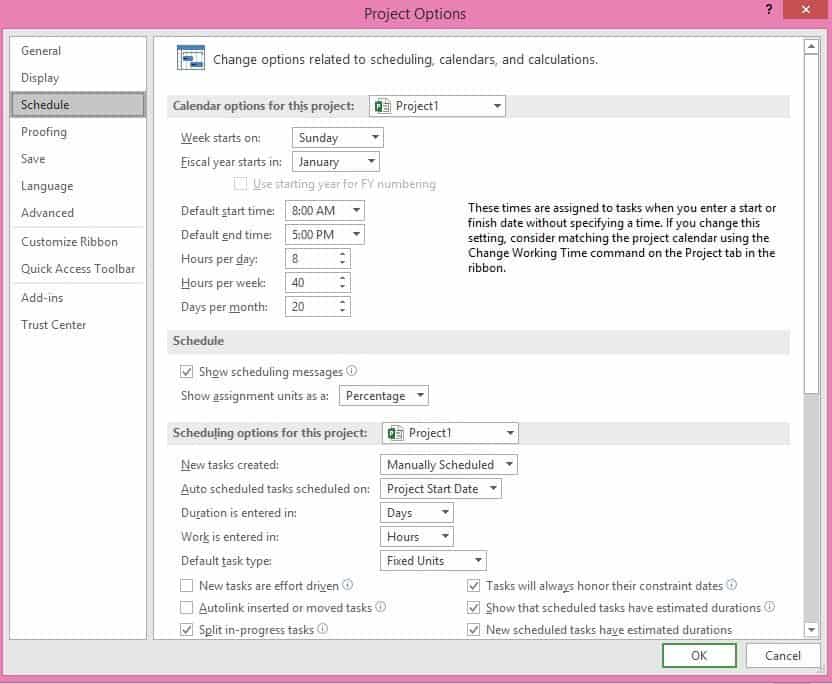832x684 pixels.
Task: Open the Customize Ribbon category
Action: 69,242
